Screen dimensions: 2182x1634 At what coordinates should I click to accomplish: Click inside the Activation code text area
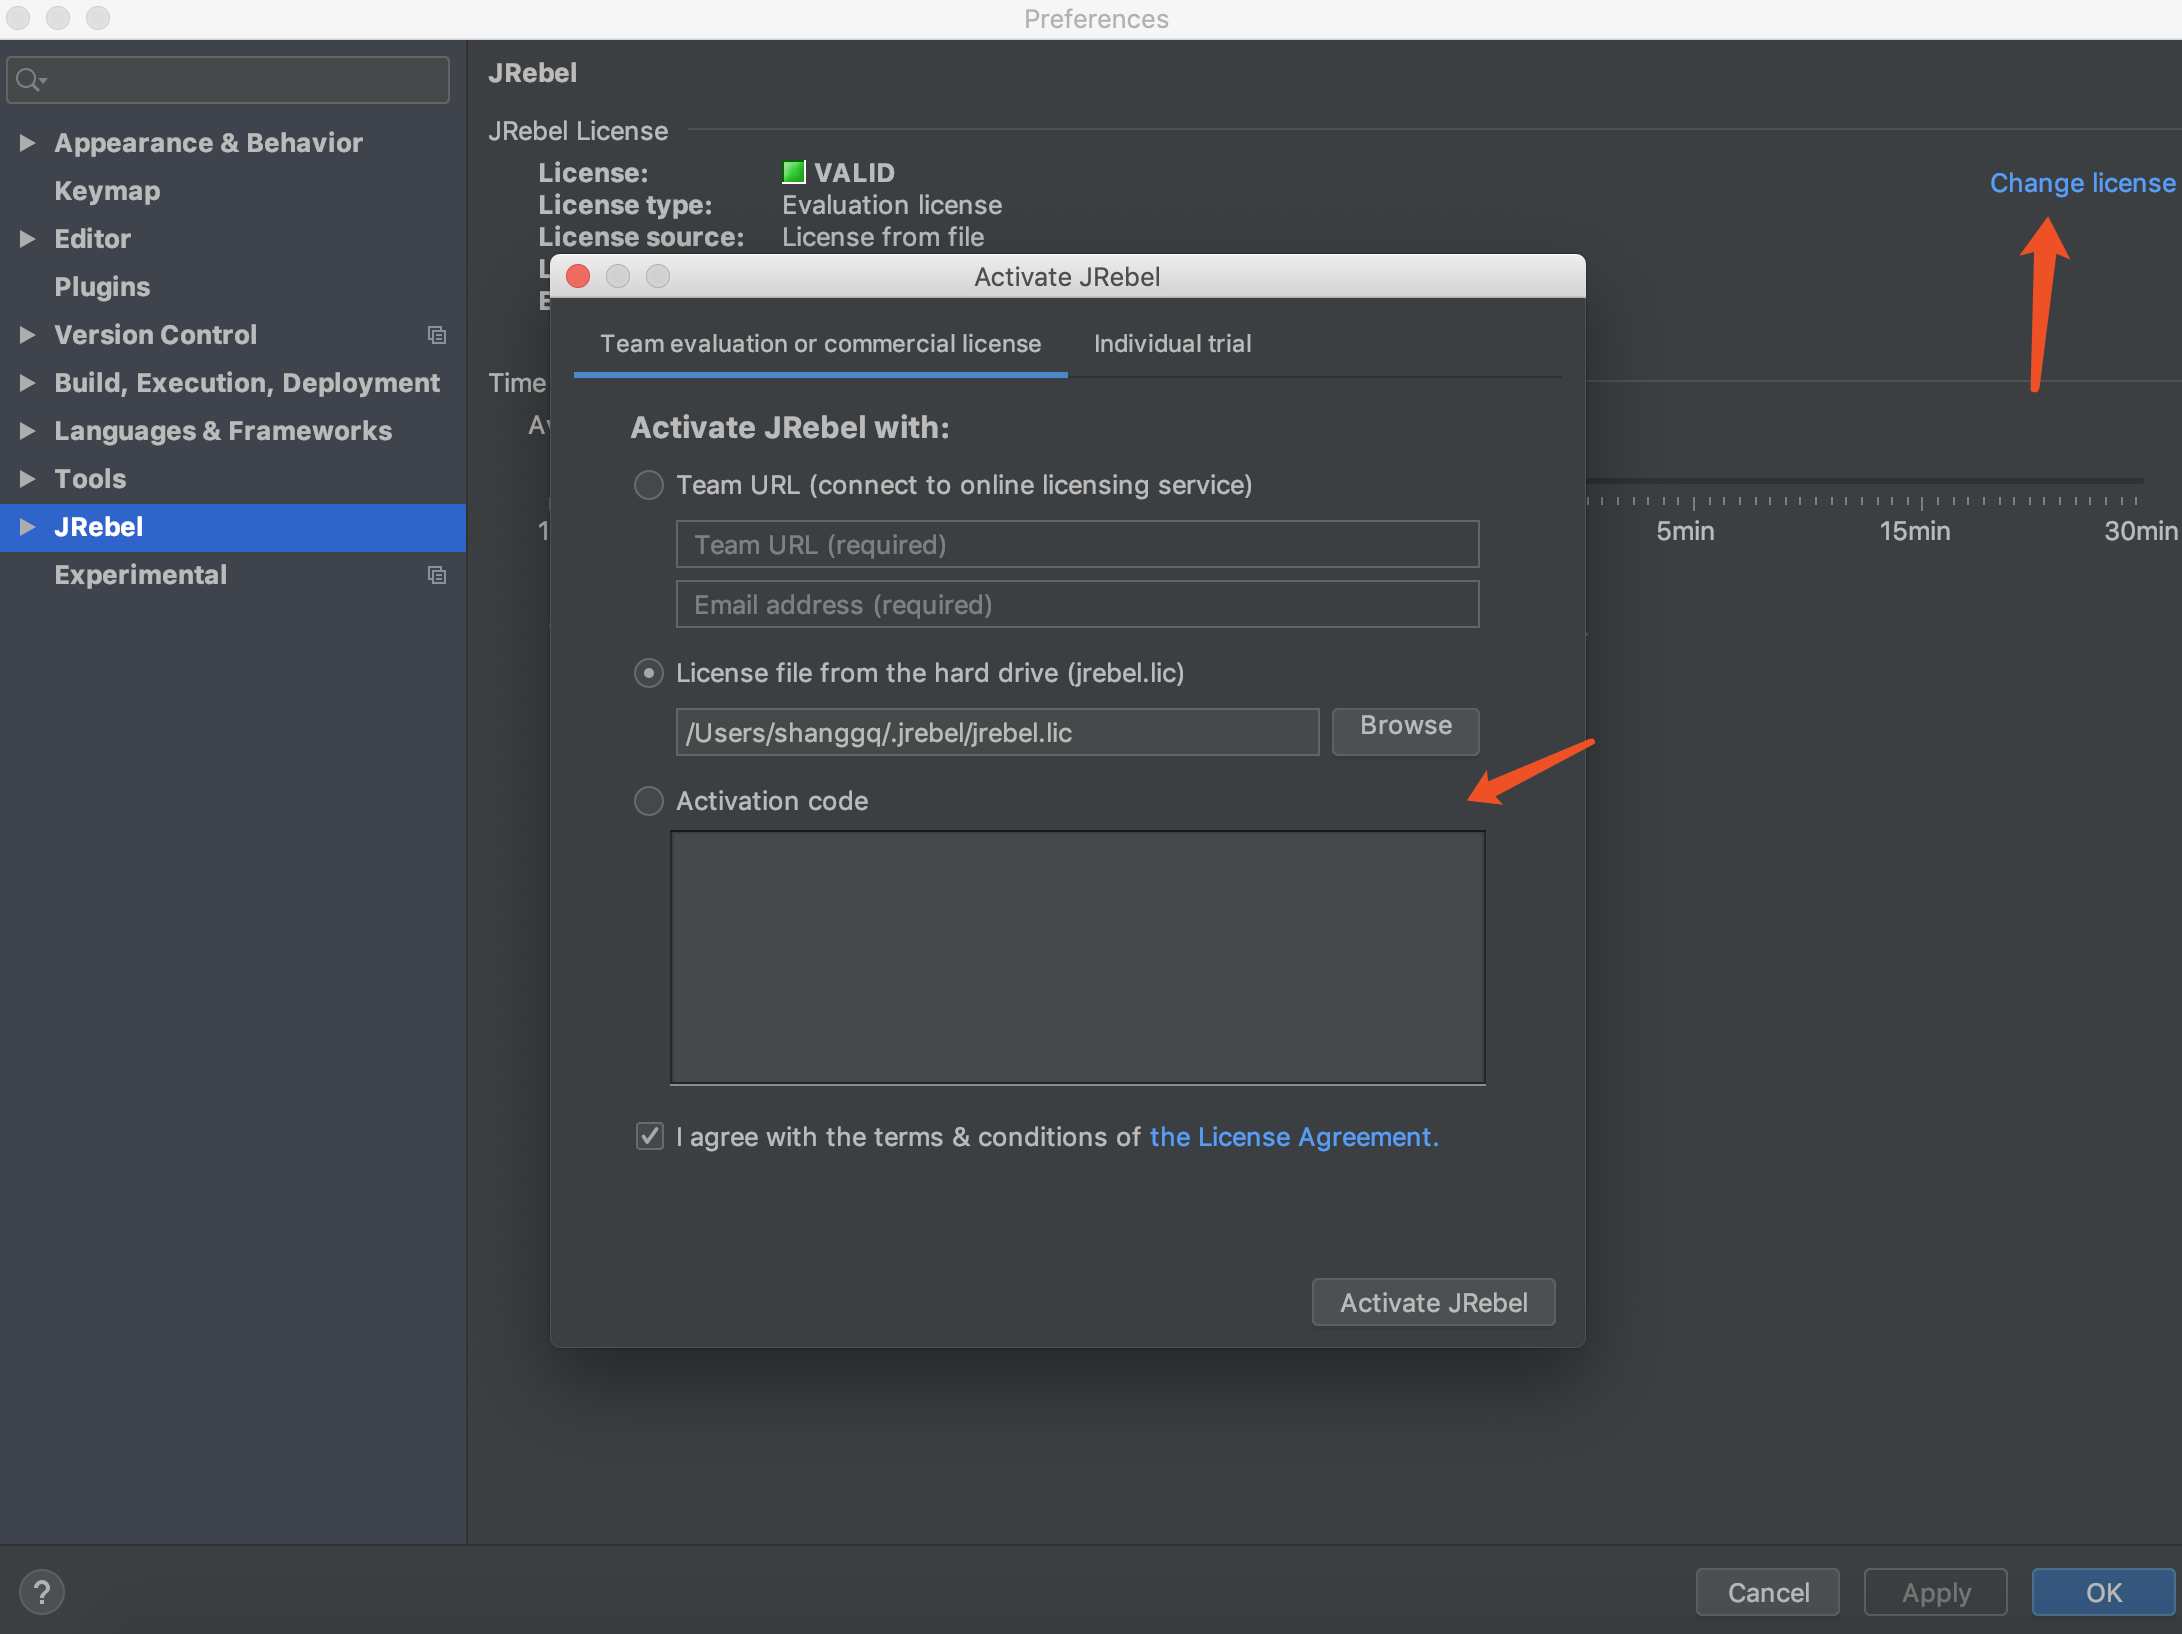click(x=1077, y=957)
